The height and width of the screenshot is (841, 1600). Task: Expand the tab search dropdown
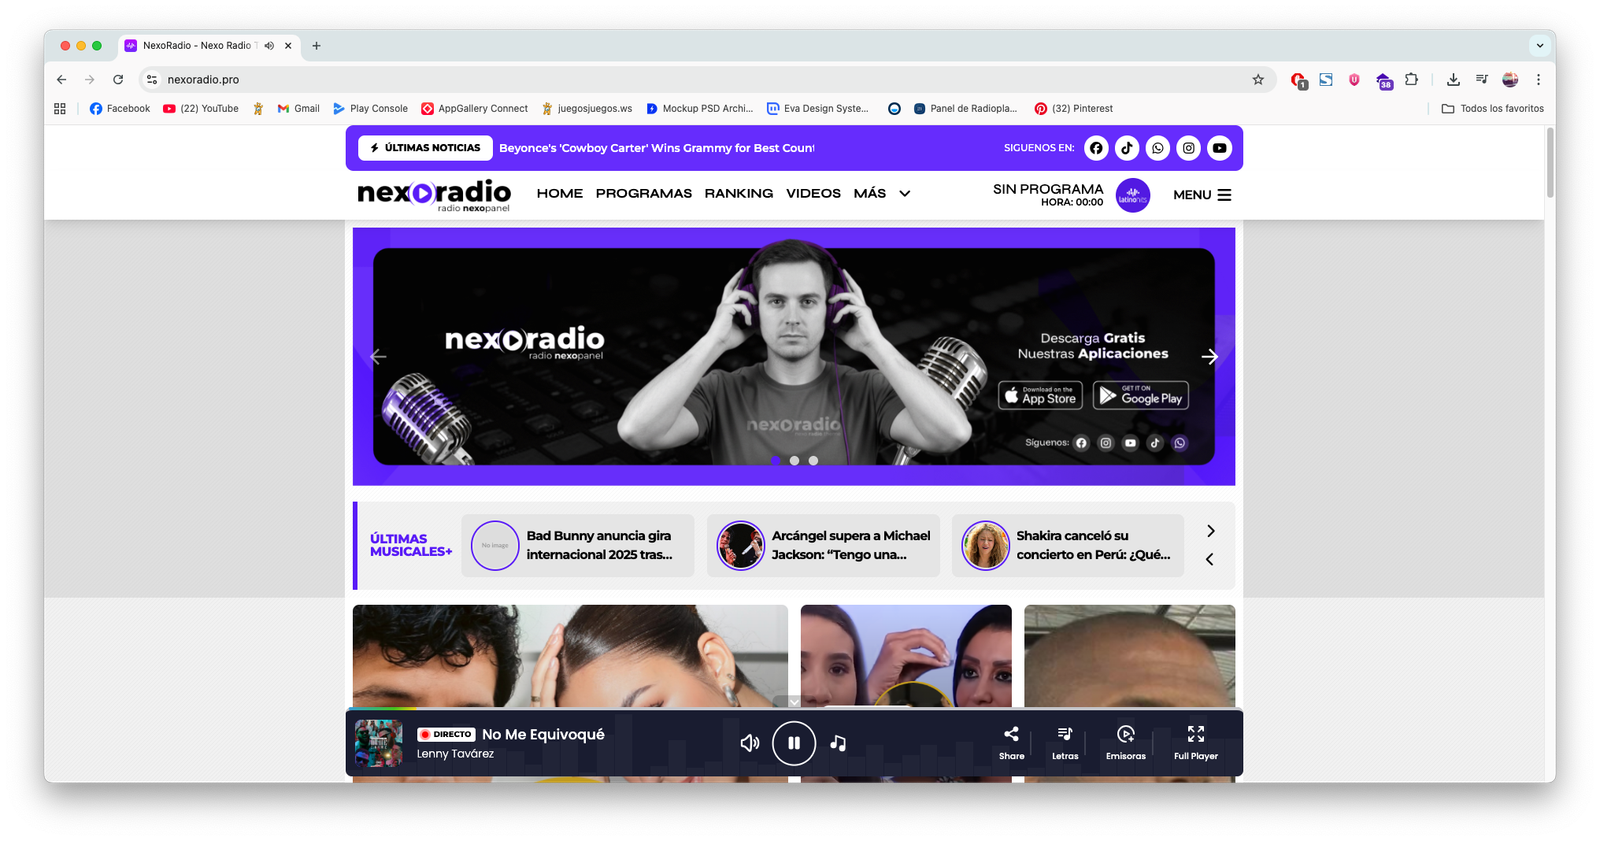1540,45
